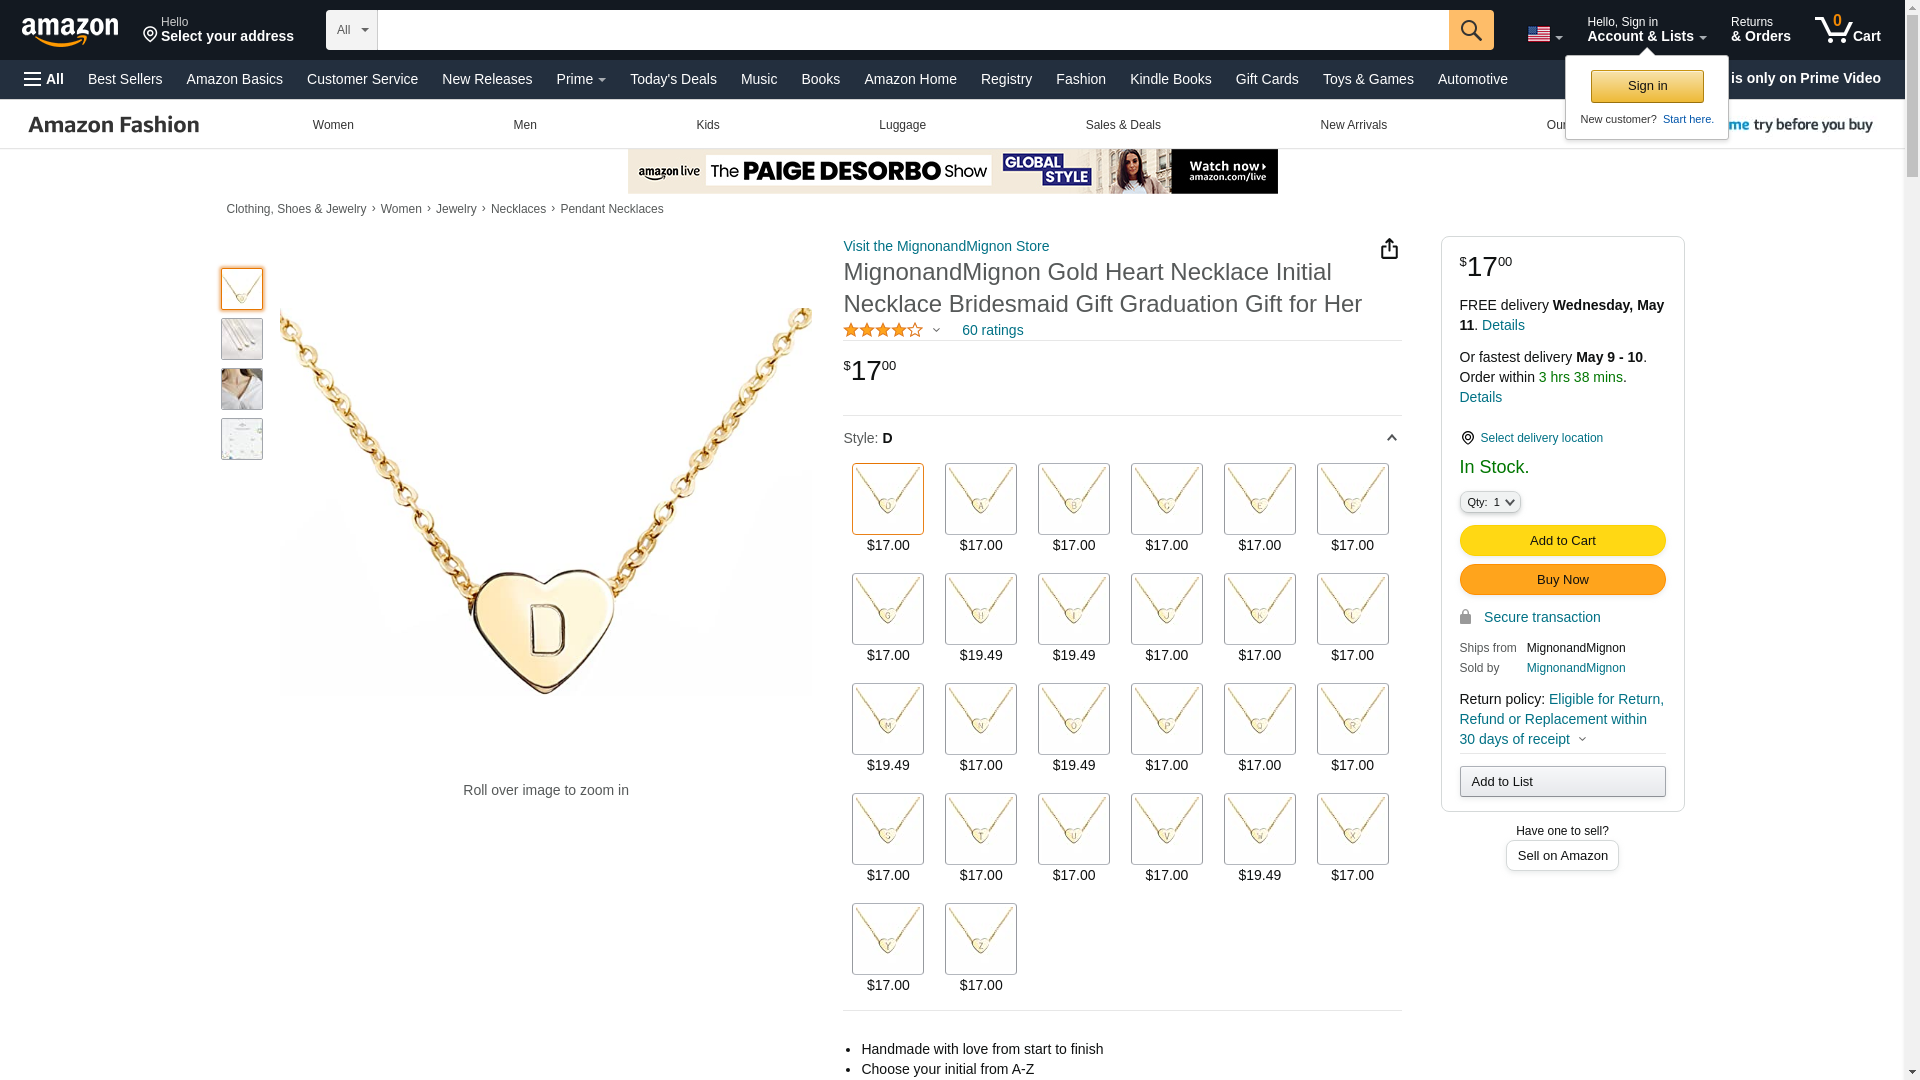
Task: Select the second product thumbnail image
Action: pyautogui.click(x=242, y=339)
